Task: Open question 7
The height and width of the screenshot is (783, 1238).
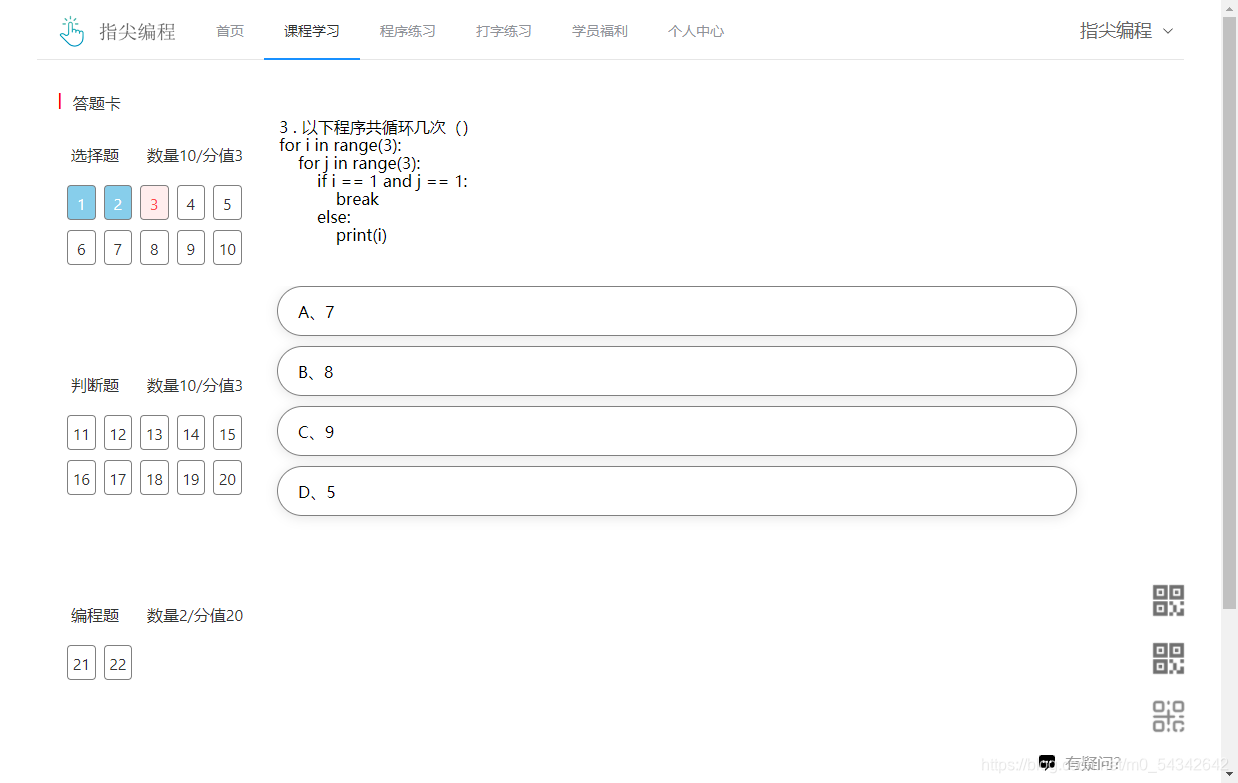Action: (x=118, y=248)
